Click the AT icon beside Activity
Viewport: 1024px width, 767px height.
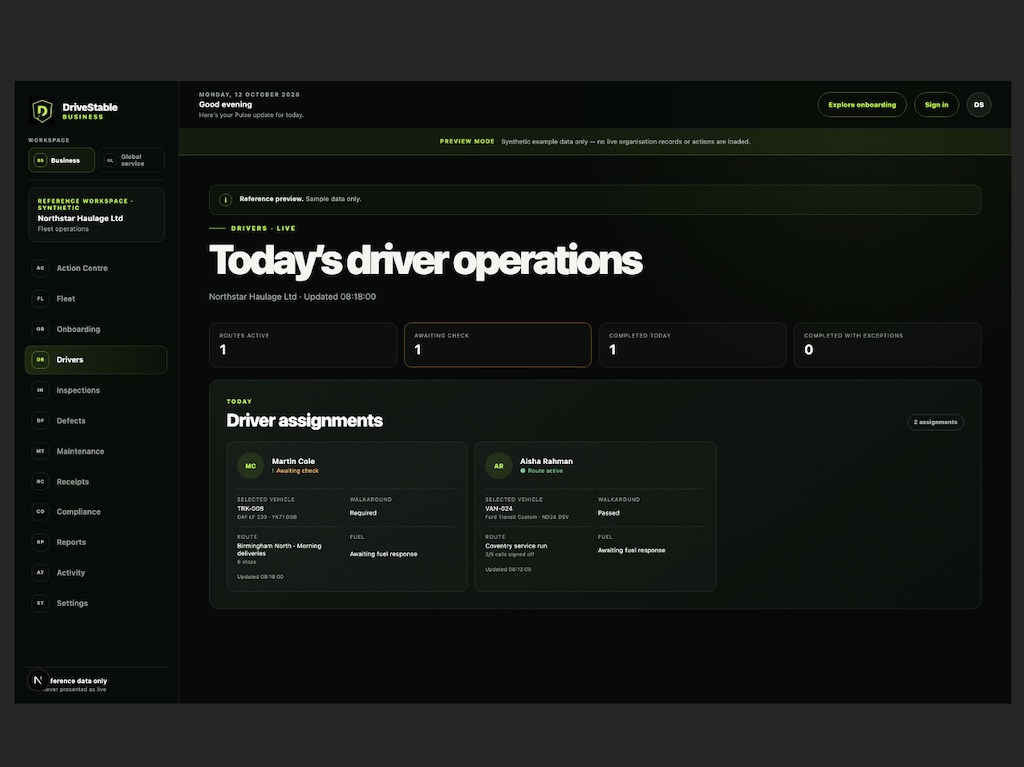pyautogui.click(x=40, y=572)
